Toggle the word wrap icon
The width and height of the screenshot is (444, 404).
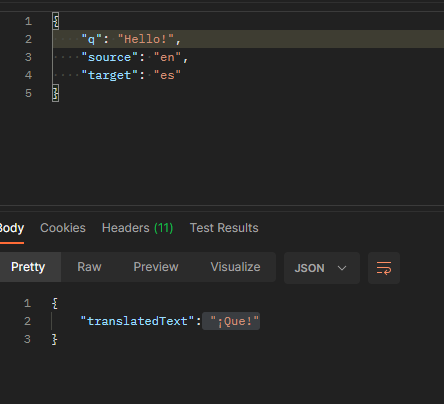pyautogui.click(x=384, y=268)
